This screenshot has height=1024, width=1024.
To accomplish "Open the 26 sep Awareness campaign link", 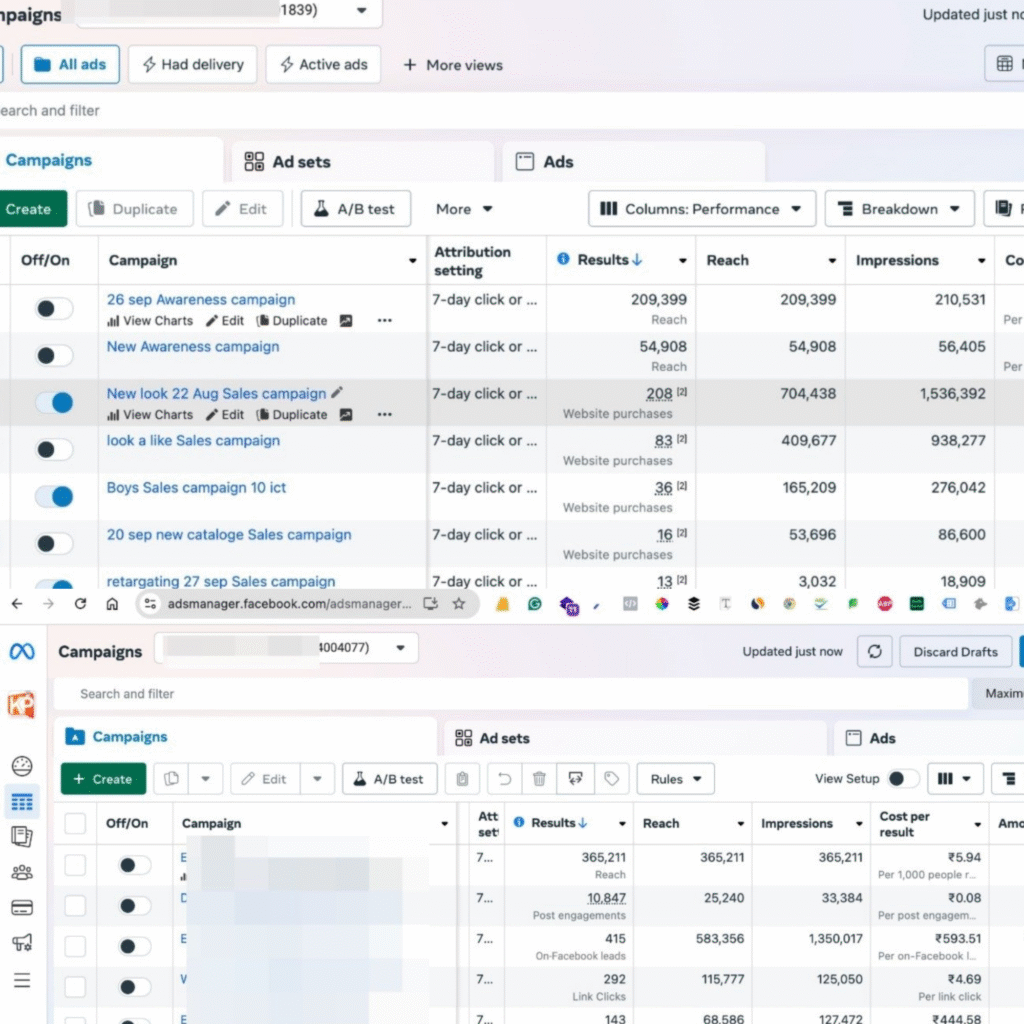I will (x=200, y=299).
